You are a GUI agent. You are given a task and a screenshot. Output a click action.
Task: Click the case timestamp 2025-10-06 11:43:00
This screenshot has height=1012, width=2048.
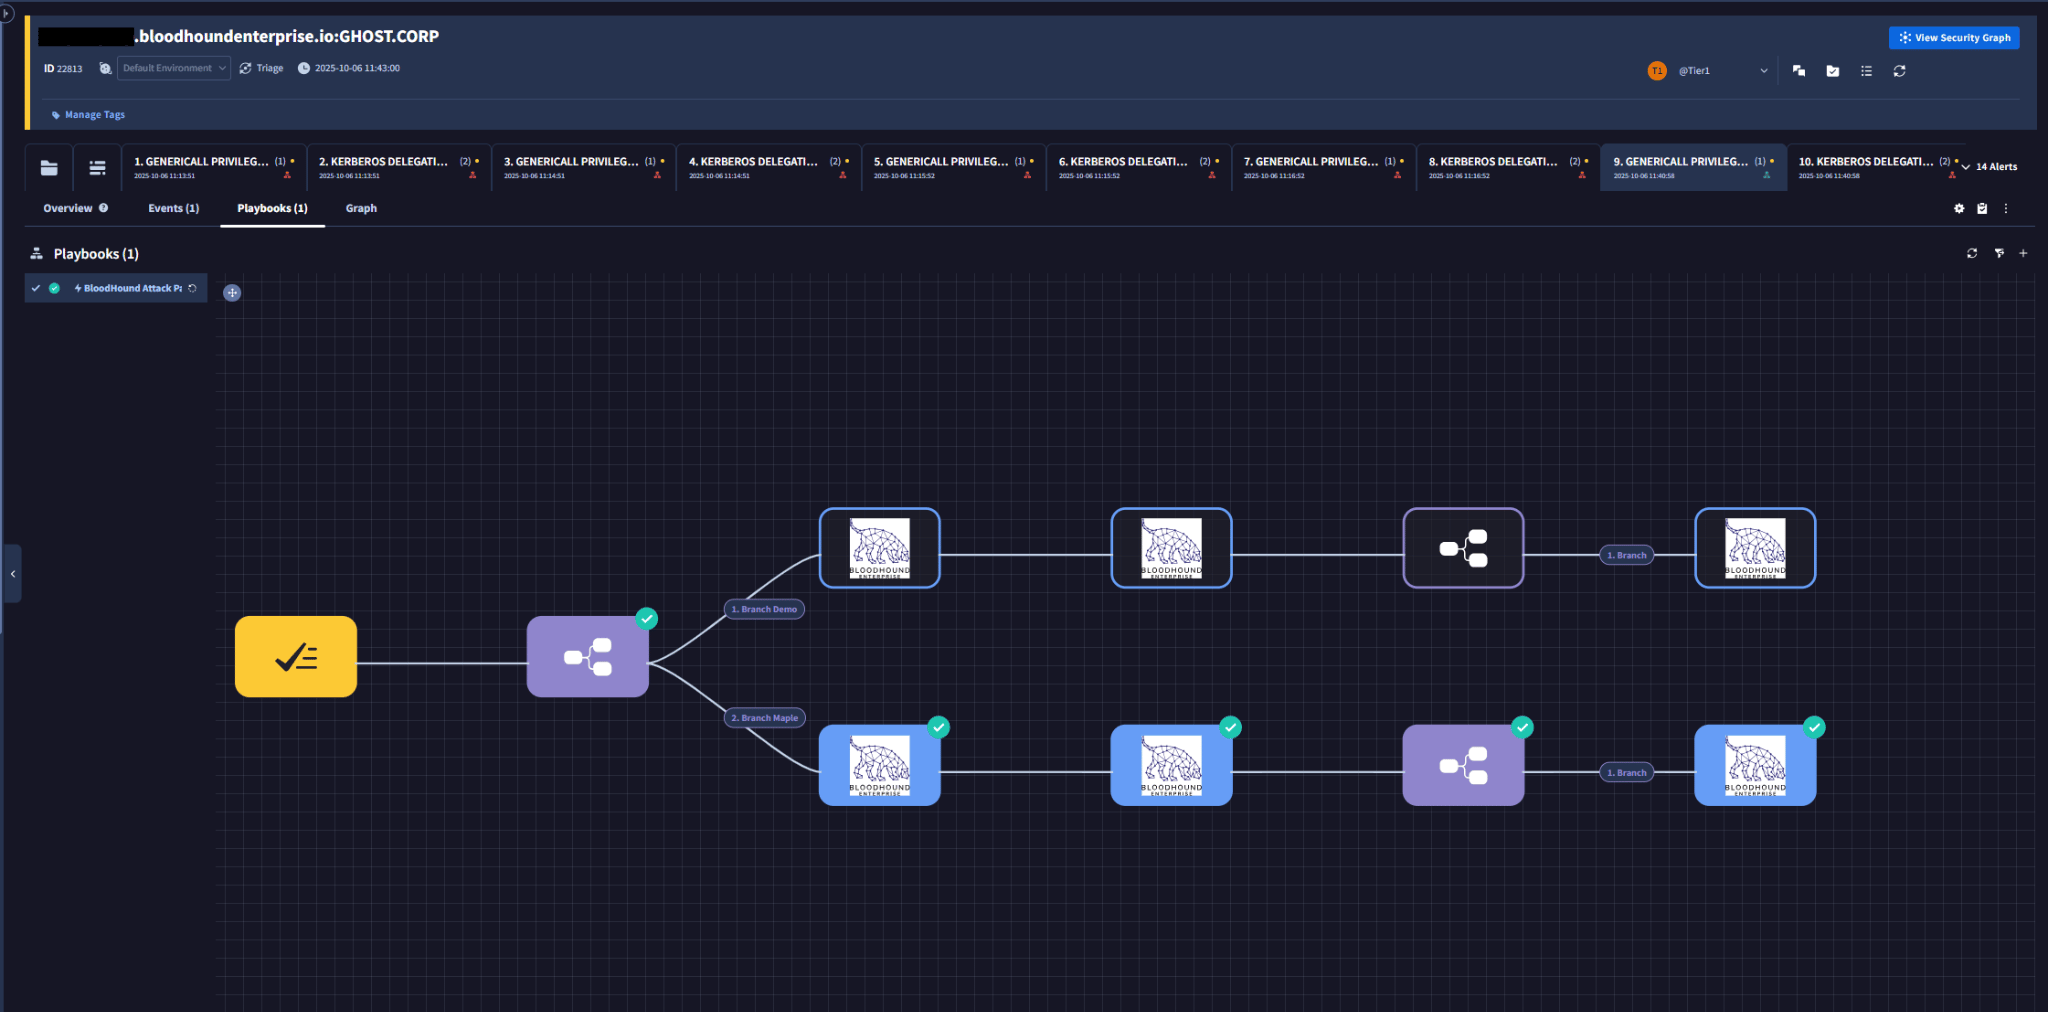coord(357,69)
